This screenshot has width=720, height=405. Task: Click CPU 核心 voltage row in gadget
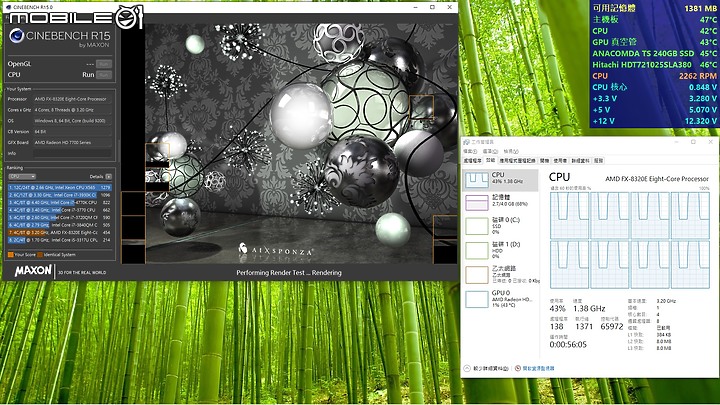pyautogui.click(x=654, y=87)
